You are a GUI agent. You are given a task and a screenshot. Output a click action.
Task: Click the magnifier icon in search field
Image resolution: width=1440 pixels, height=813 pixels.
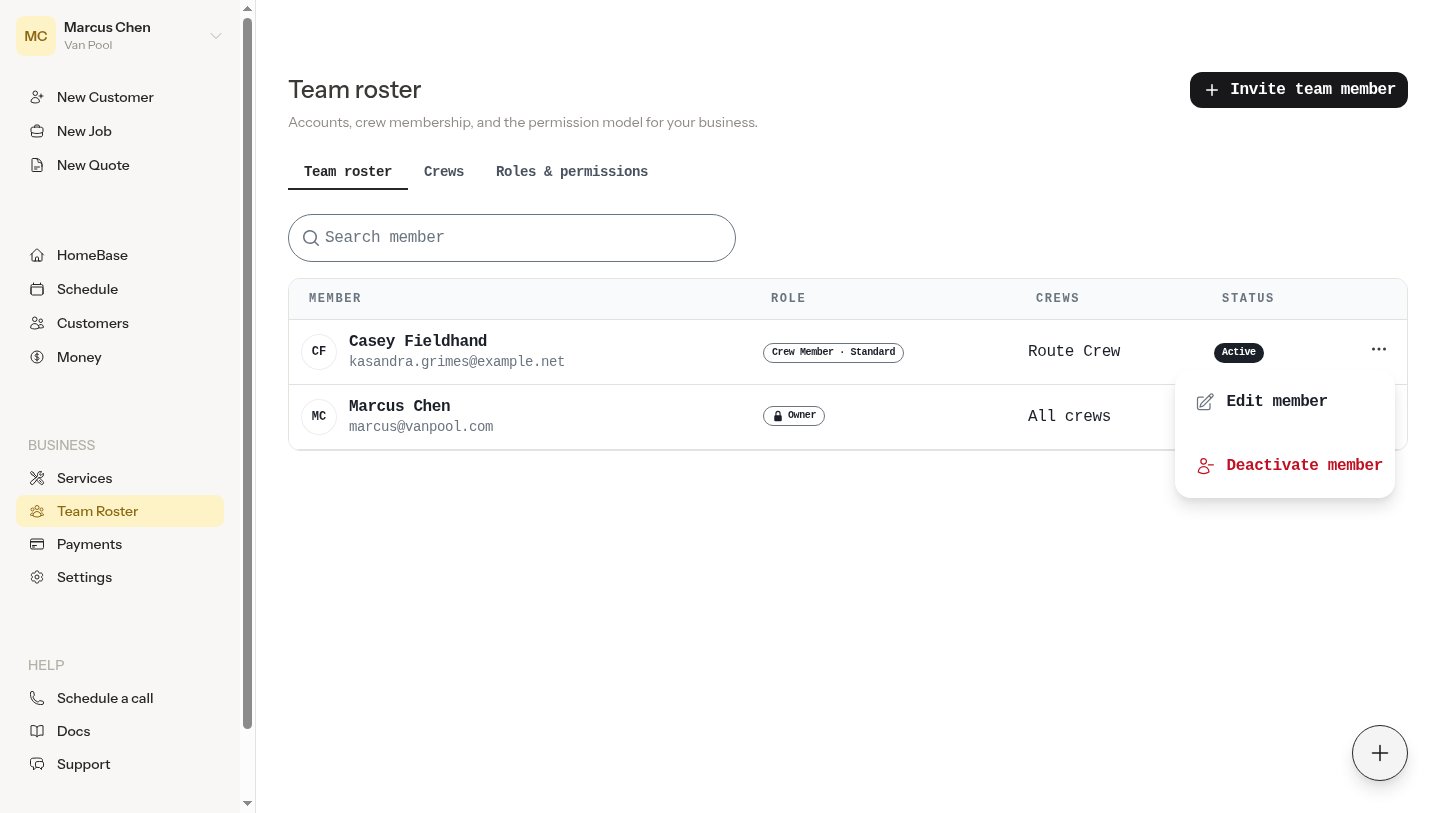coord(311,238)
